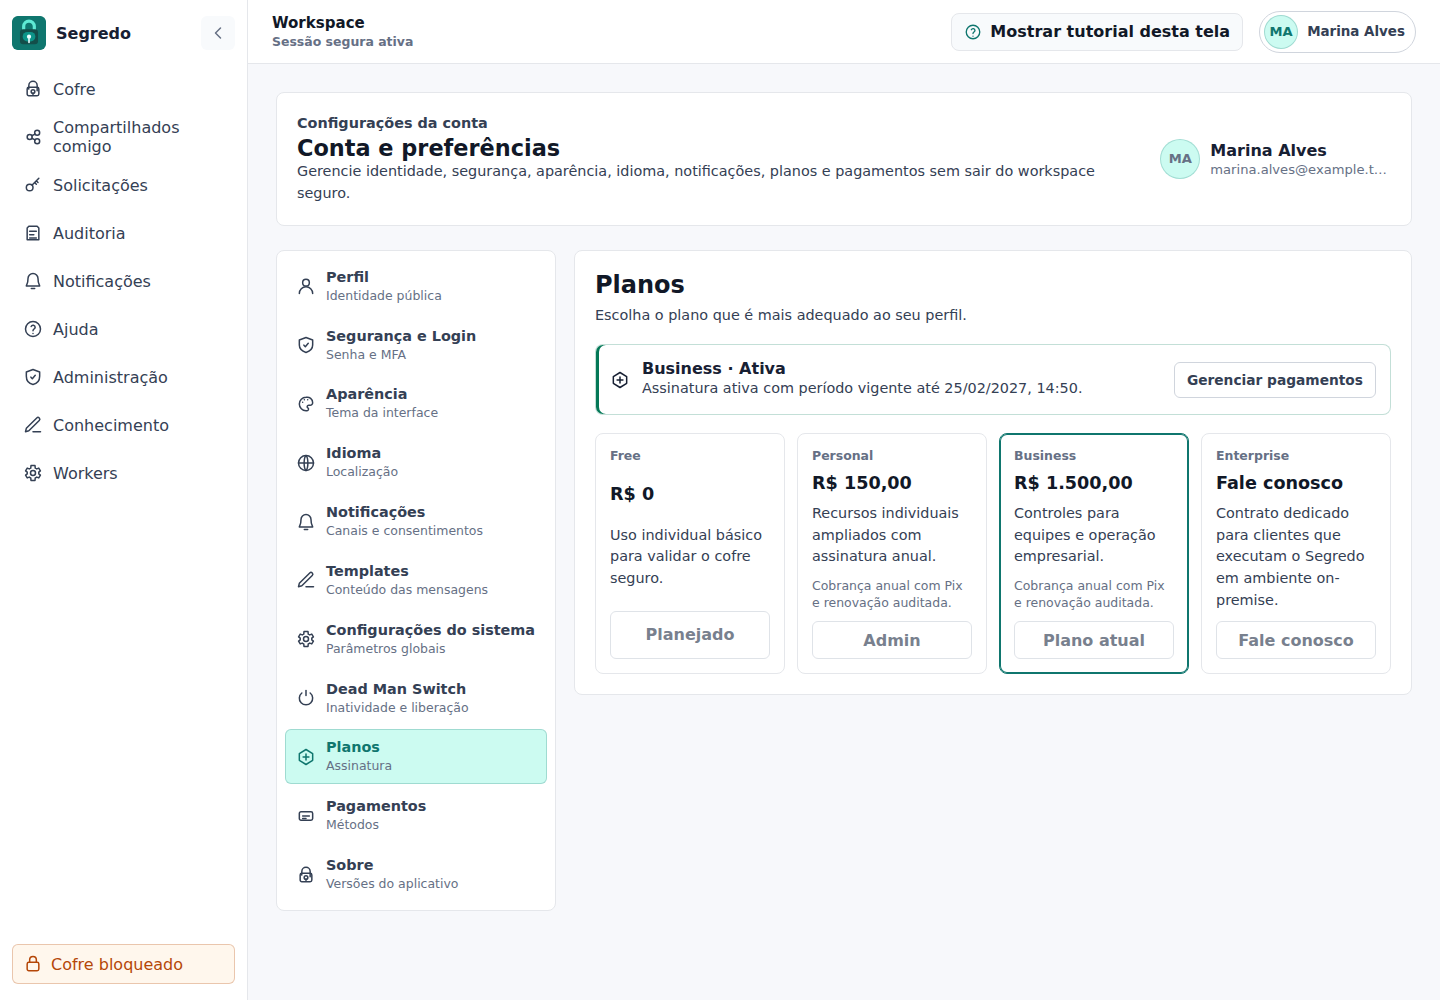The image size is (1440, 1000).
Task: Open the Templates settings section
Action: coord(416,580)
